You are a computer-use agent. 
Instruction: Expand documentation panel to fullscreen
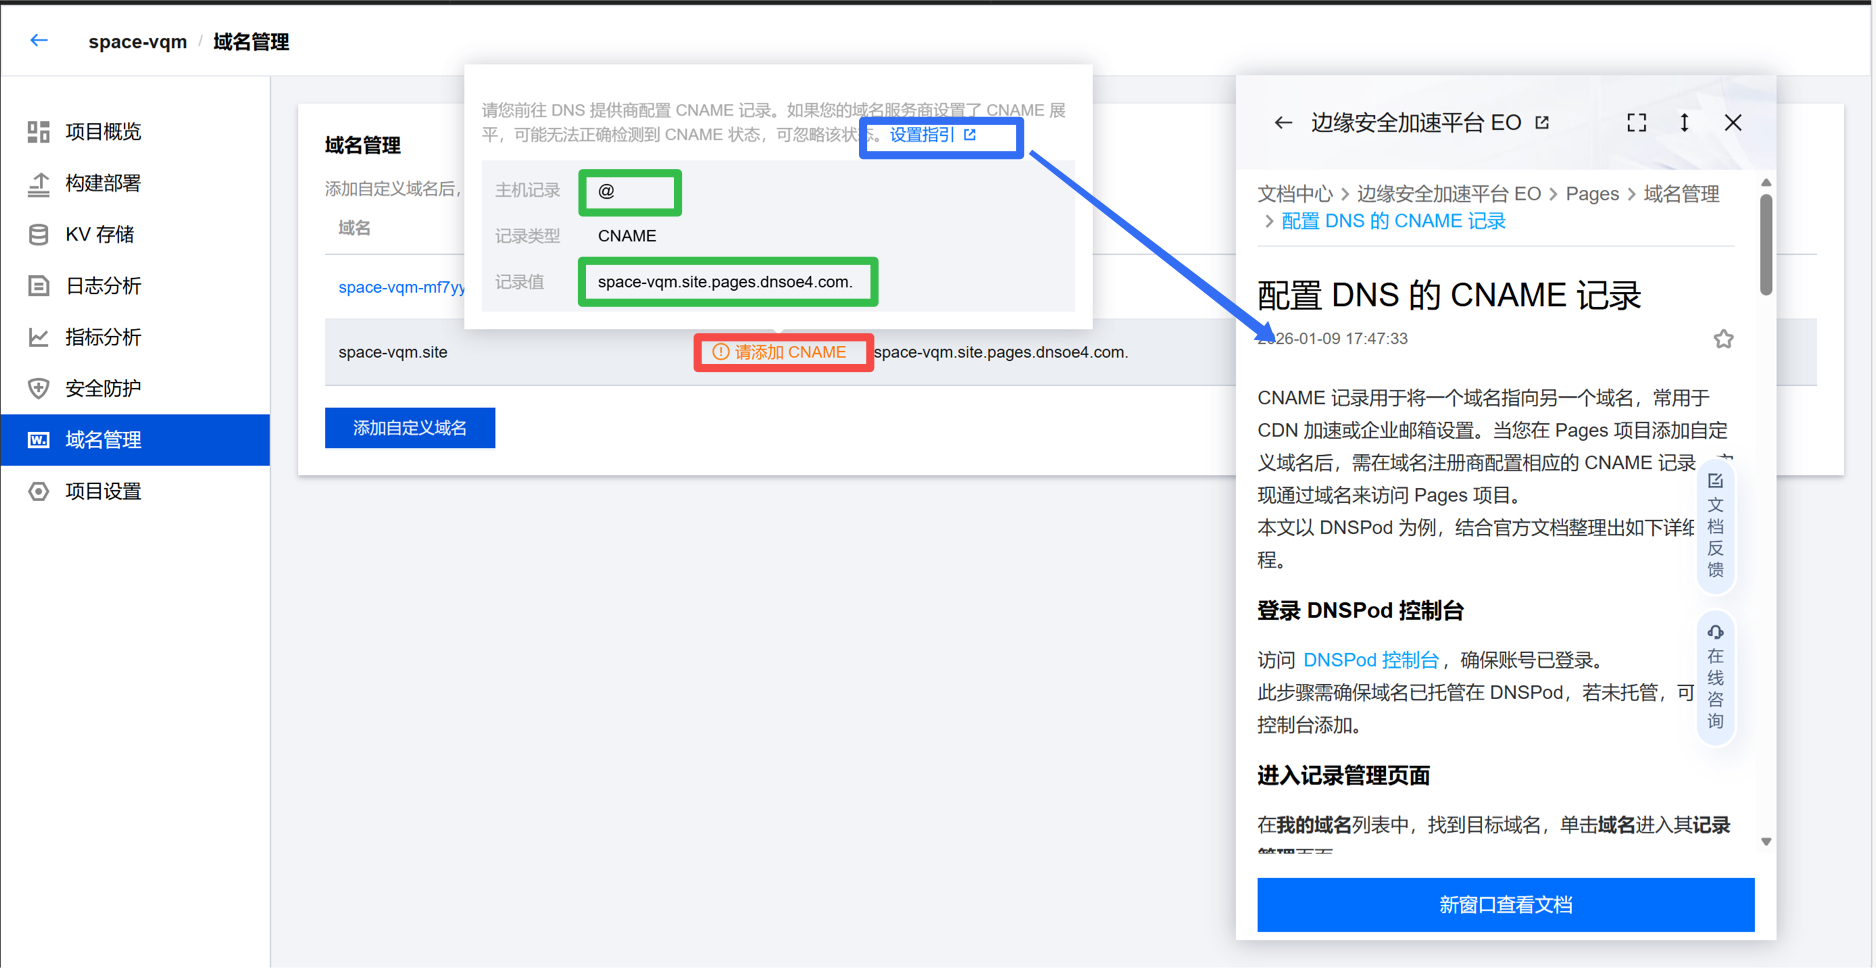pyautogui.click(x=1636, y=123)
